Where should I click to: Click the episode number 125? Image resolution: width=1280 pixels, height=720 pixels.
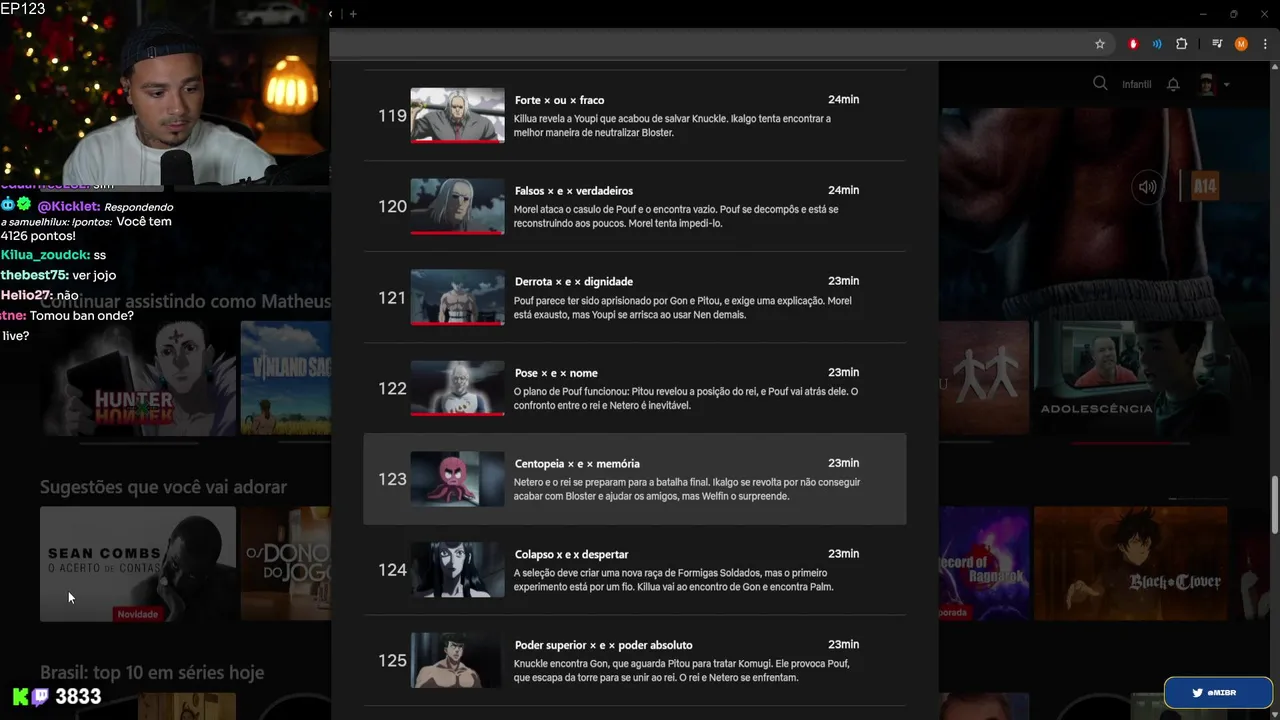392,661
